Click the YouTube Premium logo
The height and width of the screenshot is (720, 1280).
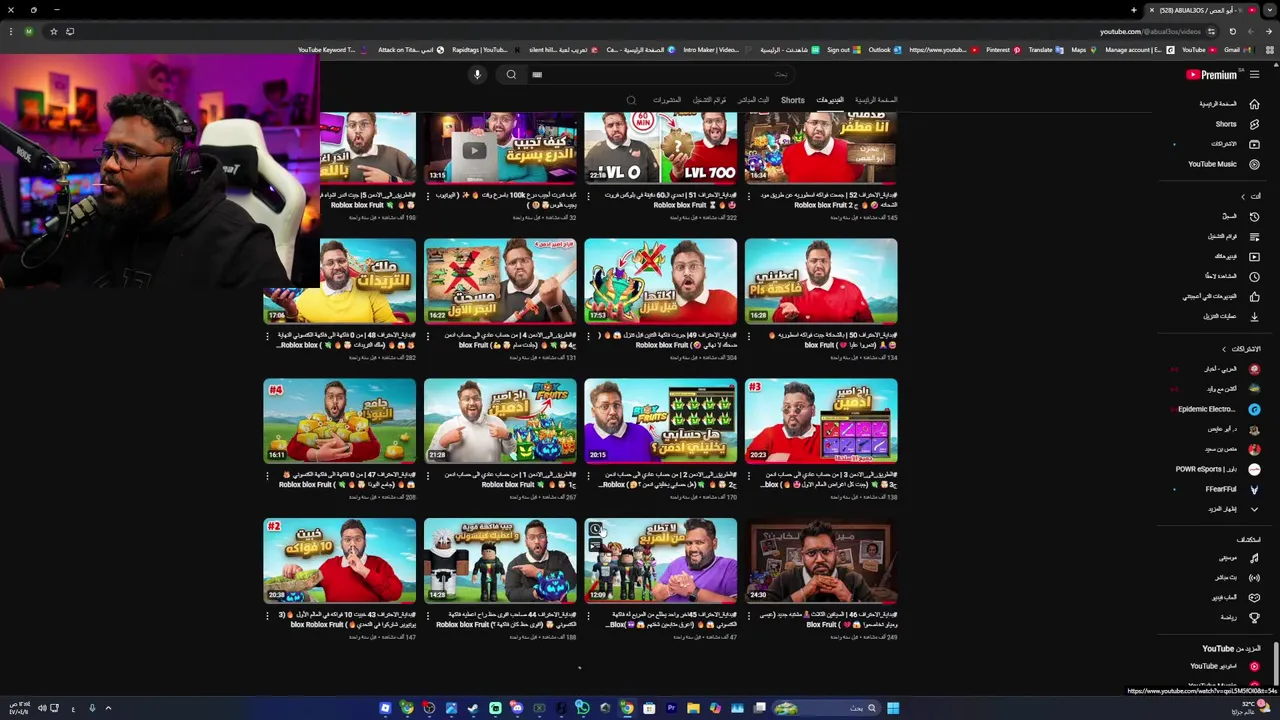(1212, 75)
